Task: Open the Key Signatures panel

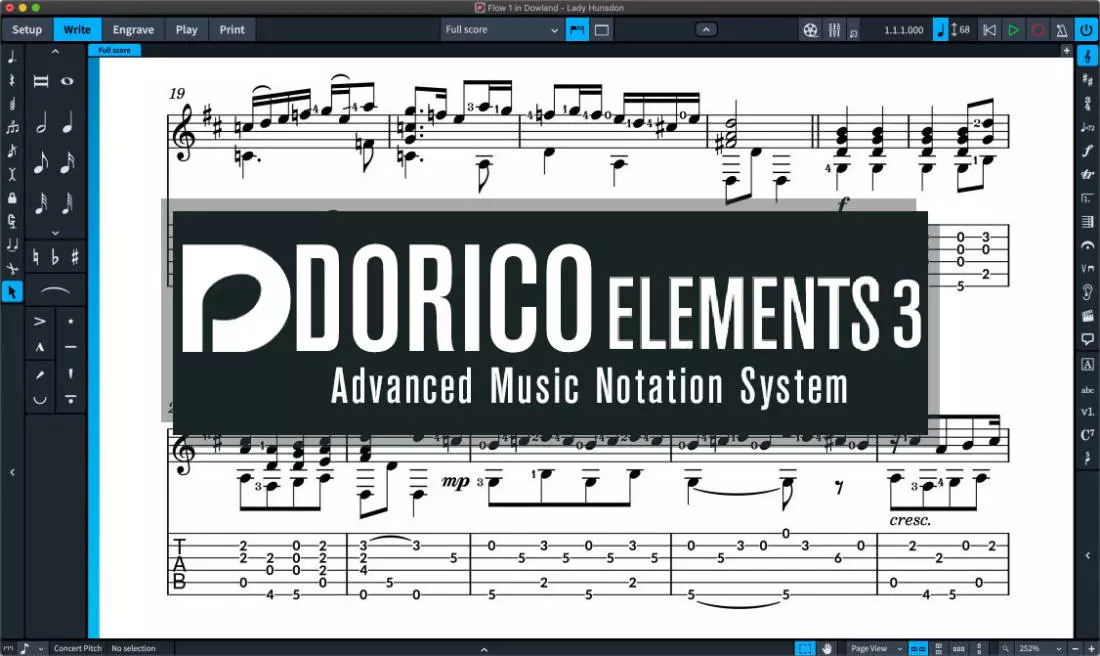Action: [1087, 80]
